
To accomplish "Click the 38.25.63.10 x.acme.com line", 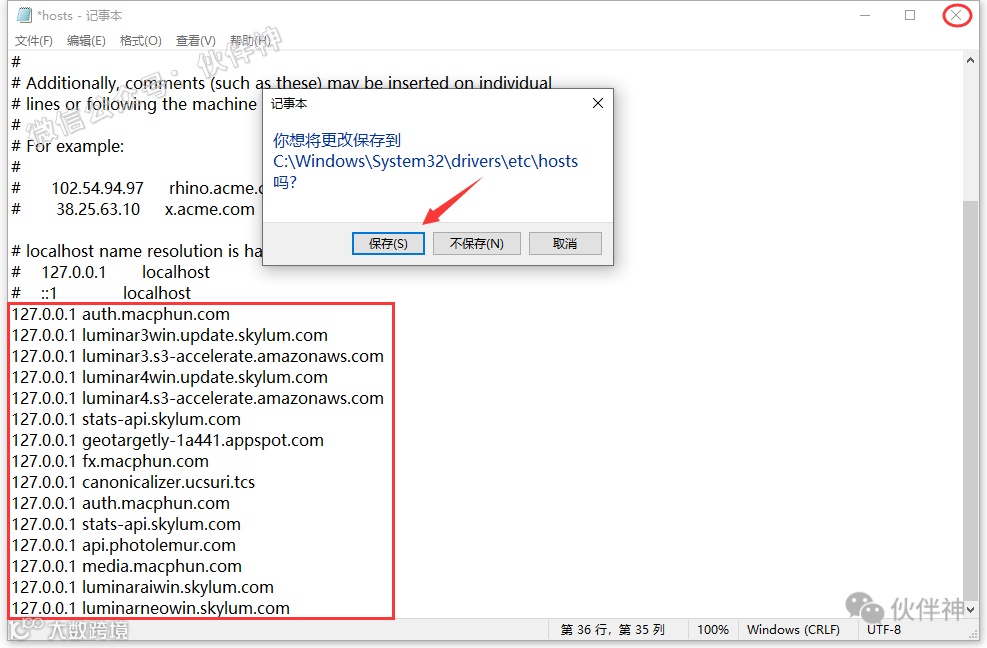I will click(133, 209).
